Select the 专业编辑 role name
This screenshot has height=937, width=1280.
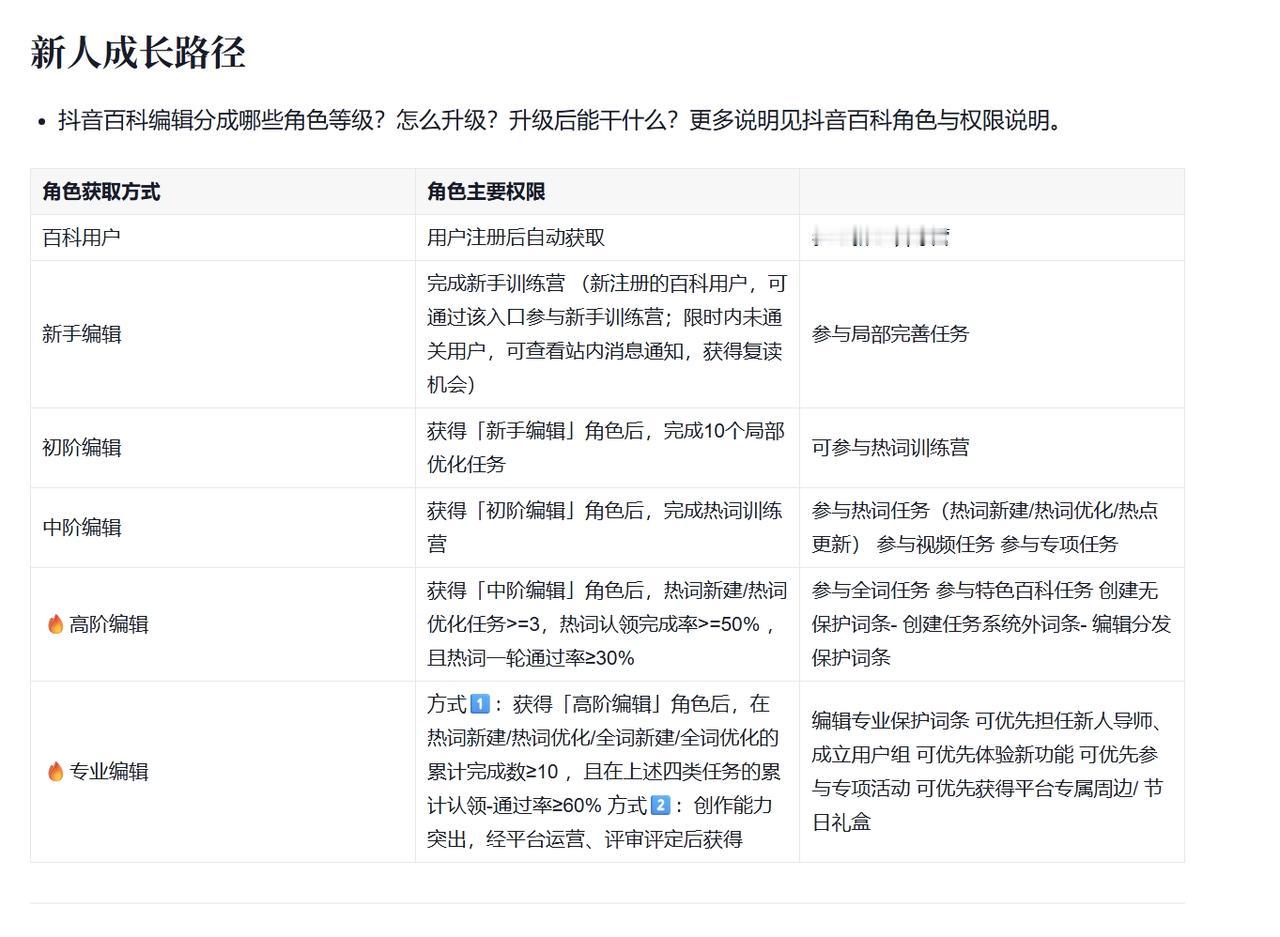[x=108, y=772]
